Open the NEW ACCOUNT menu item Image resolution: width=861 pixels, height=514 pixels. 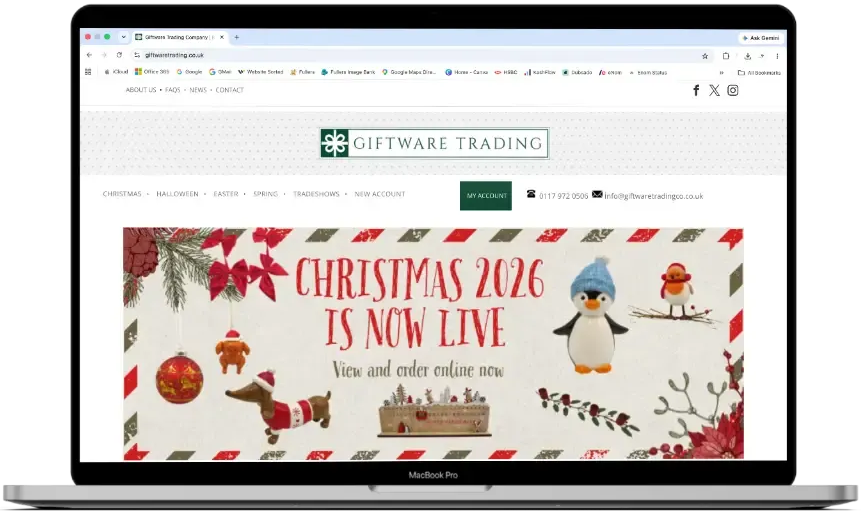[380, 194]
